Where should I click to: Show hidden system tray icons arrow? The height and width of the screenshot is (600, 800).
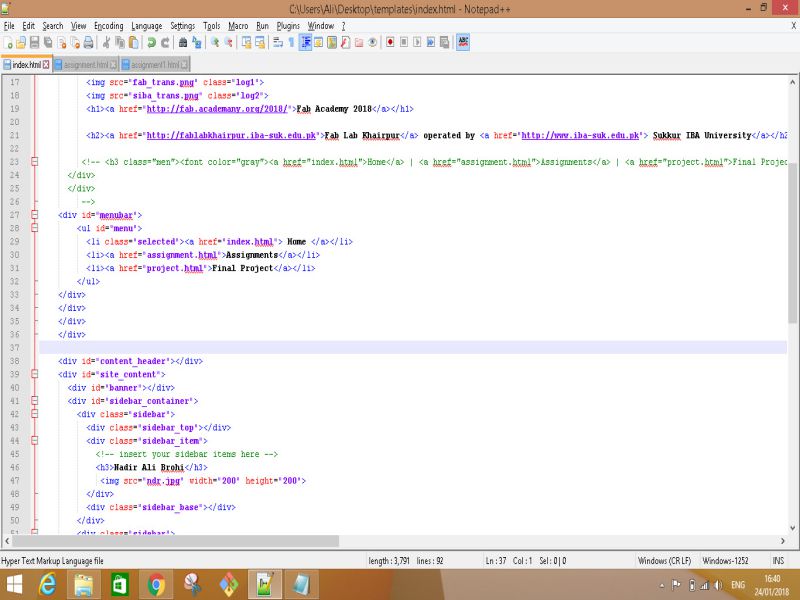[662, 585]
